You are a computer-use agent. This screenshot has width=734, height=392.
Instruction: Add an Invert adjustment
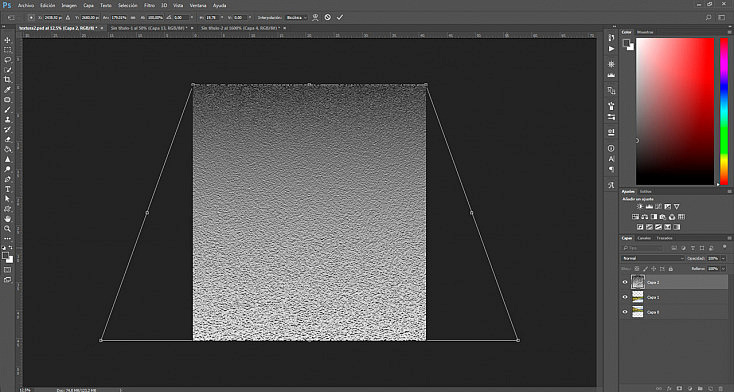640,227
